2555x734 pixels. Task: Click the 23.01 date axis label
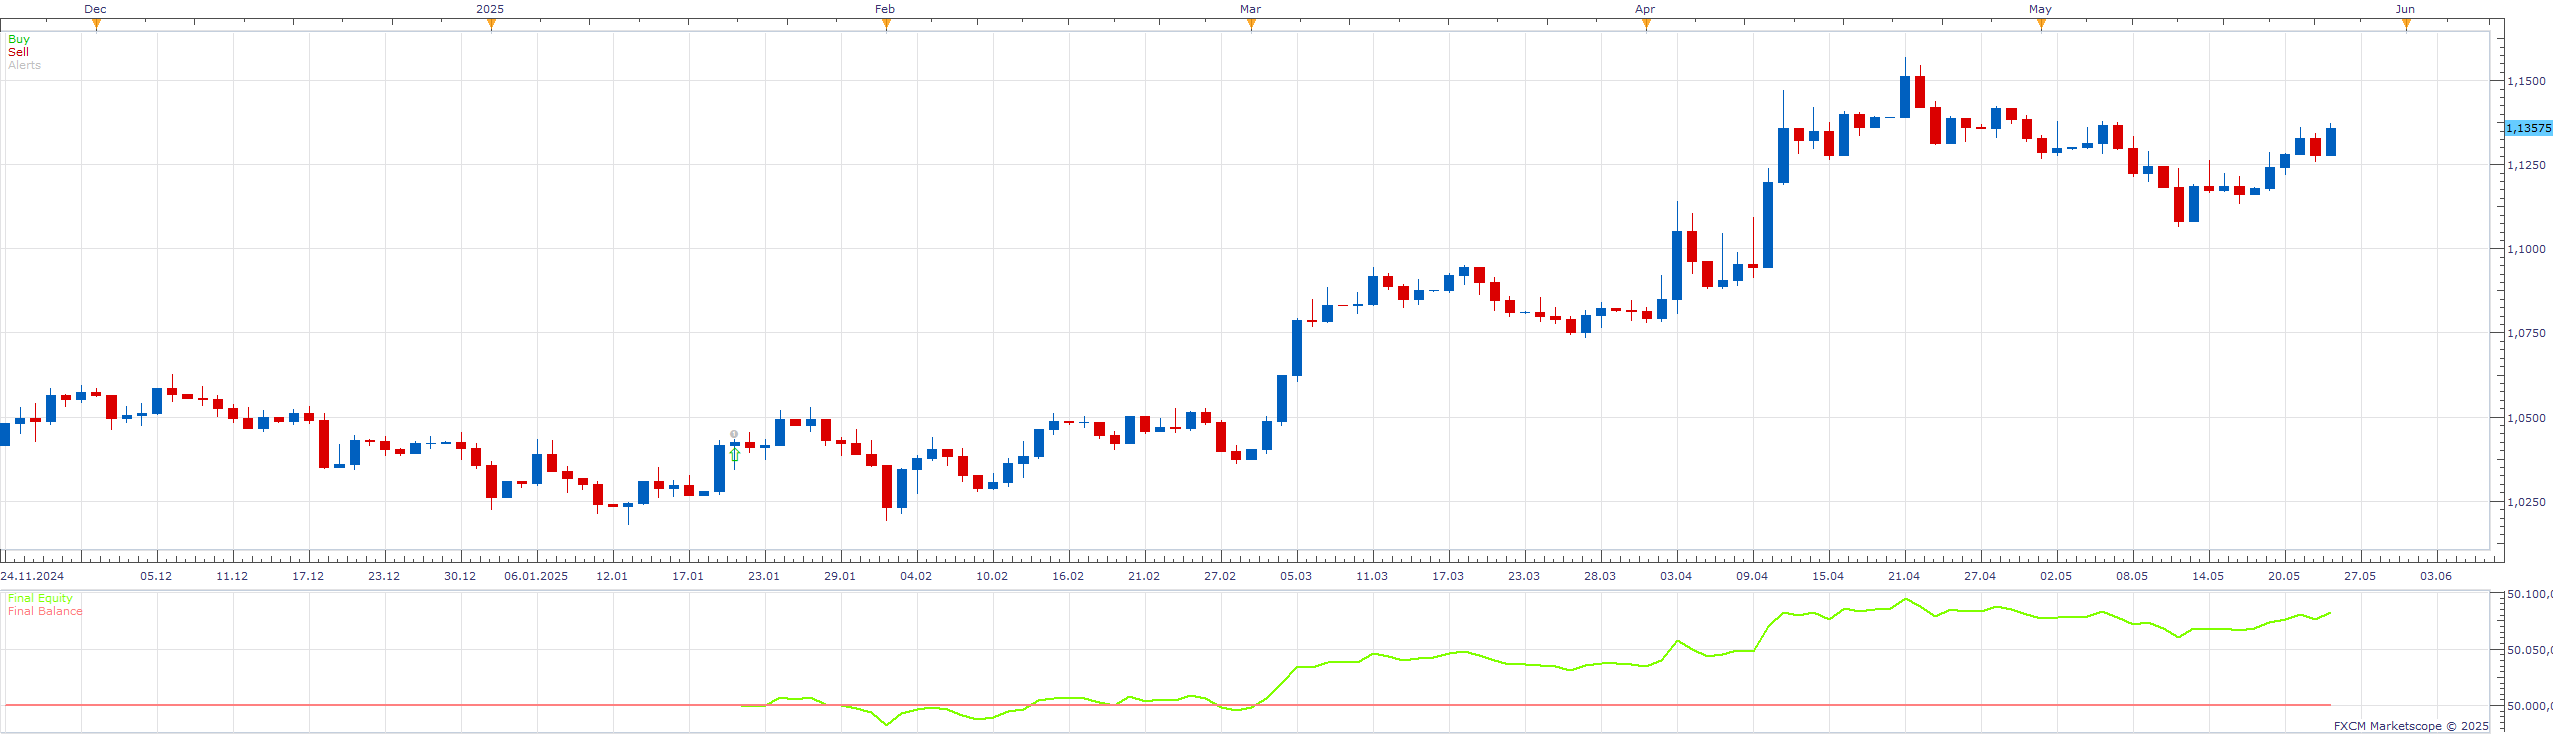[x=764, y=576]
